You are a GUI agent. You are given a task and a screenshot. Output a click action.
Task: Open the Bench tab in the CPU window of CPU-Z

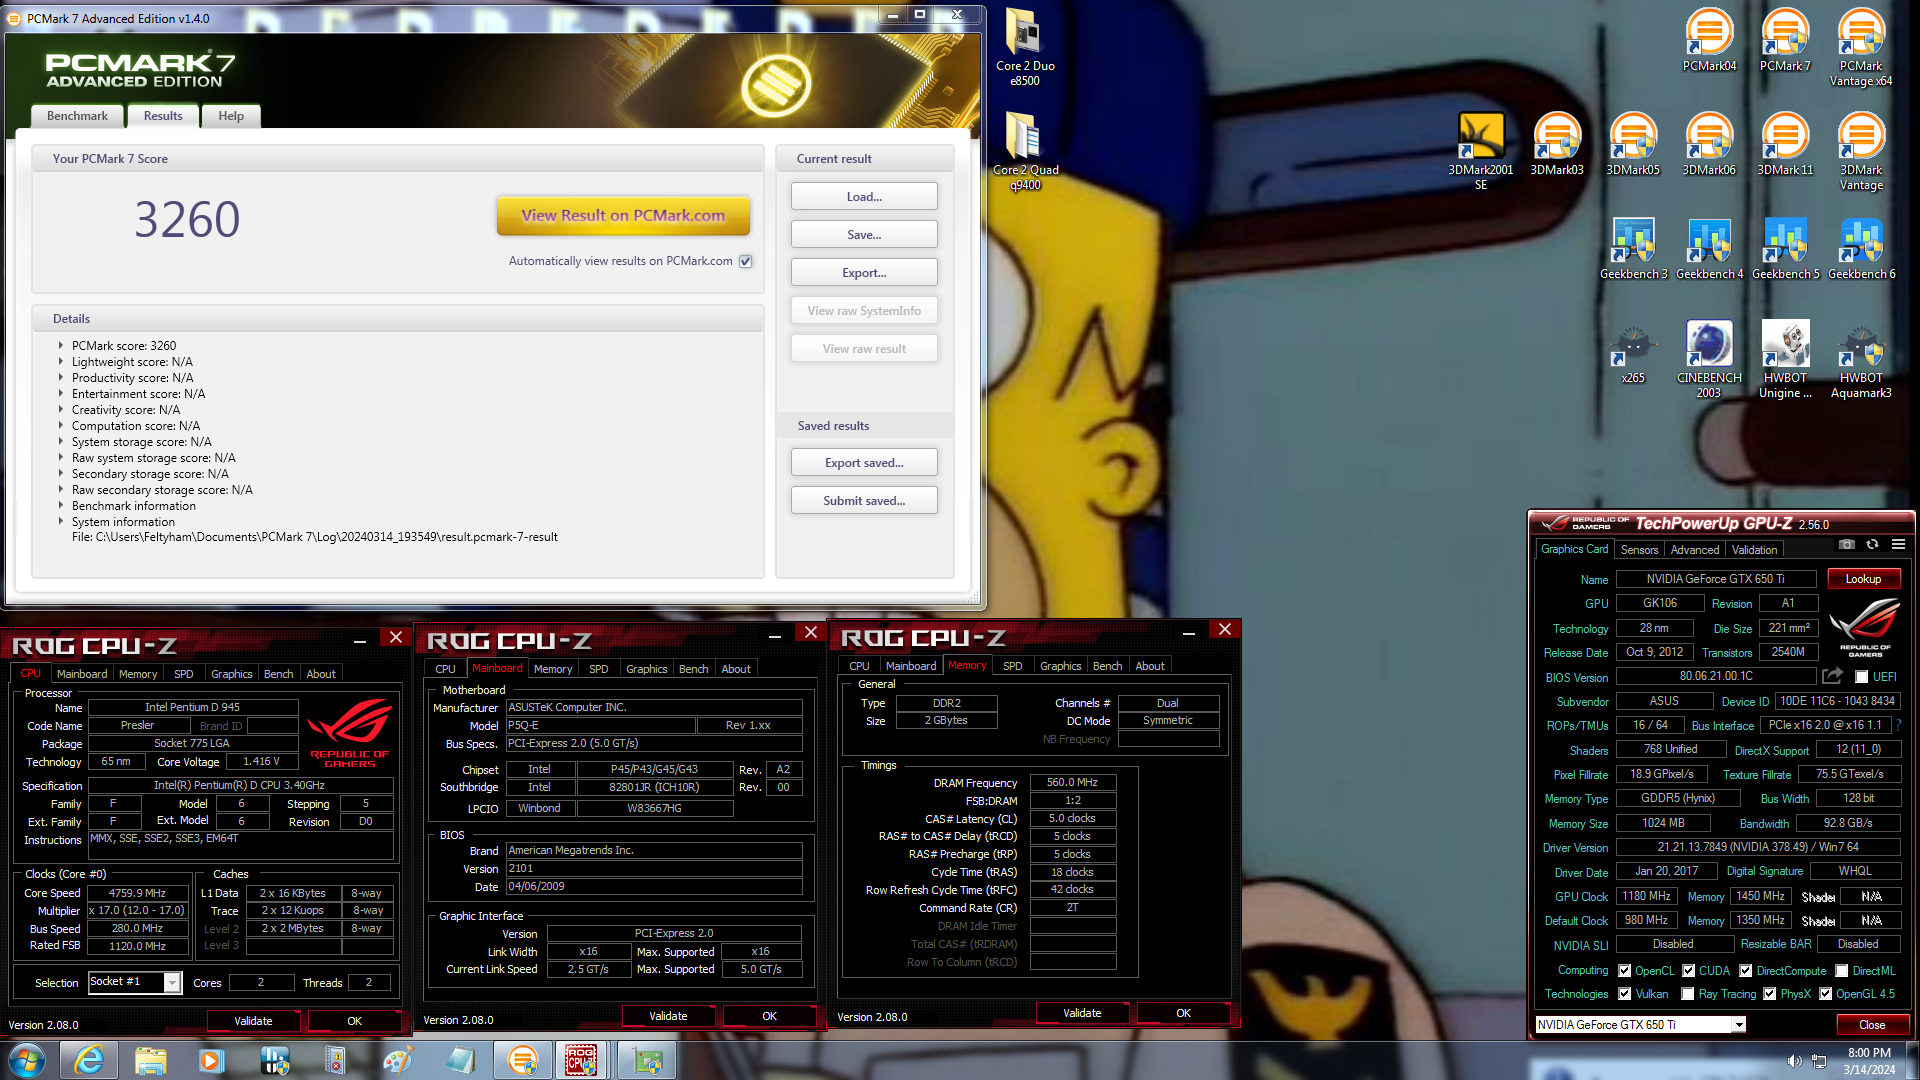point(278,674)
